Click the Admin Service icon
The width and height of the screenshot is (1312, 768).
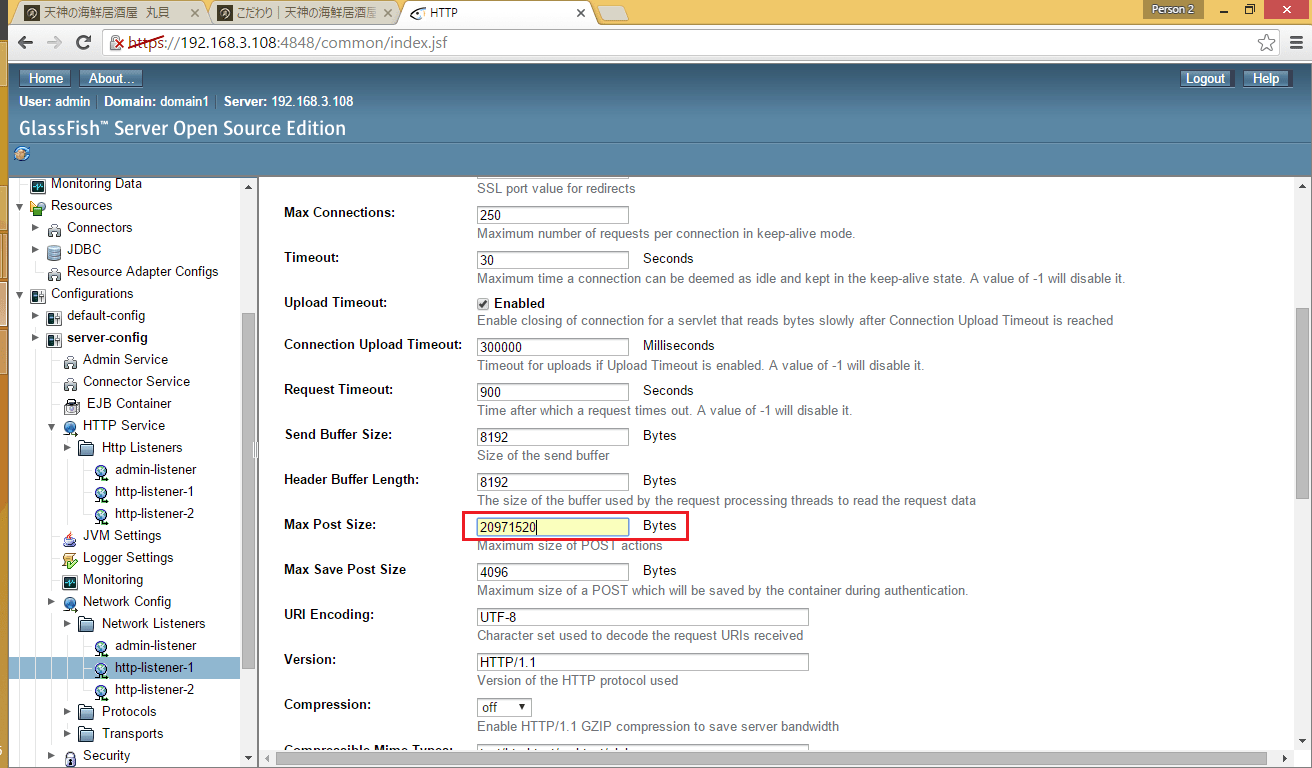[x=70, y=361]
